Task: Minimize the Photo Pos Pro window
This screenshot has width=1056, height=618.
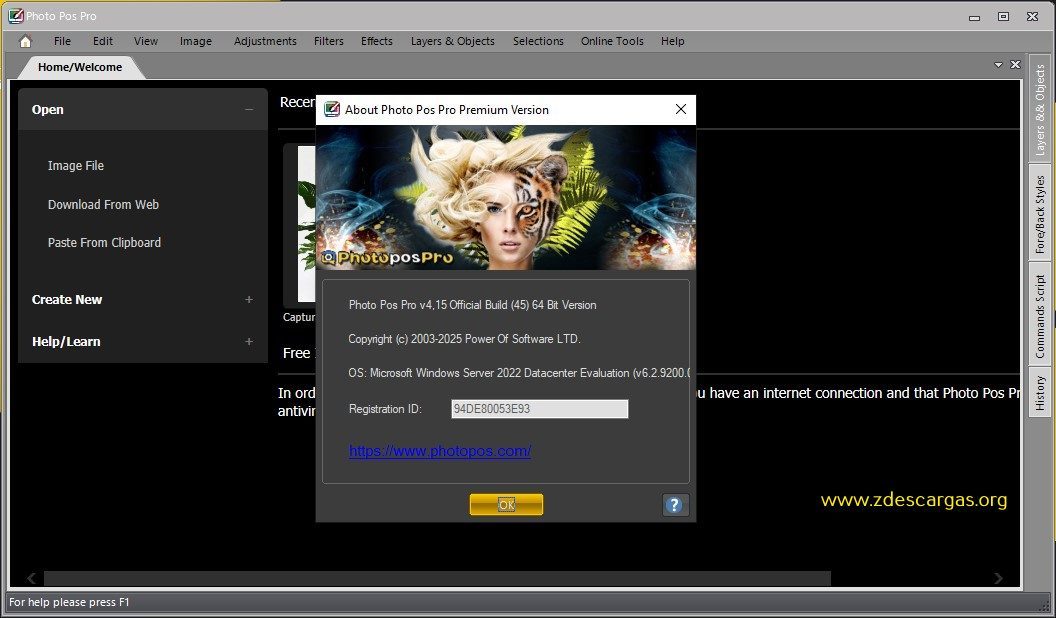Action: (975, 17)
